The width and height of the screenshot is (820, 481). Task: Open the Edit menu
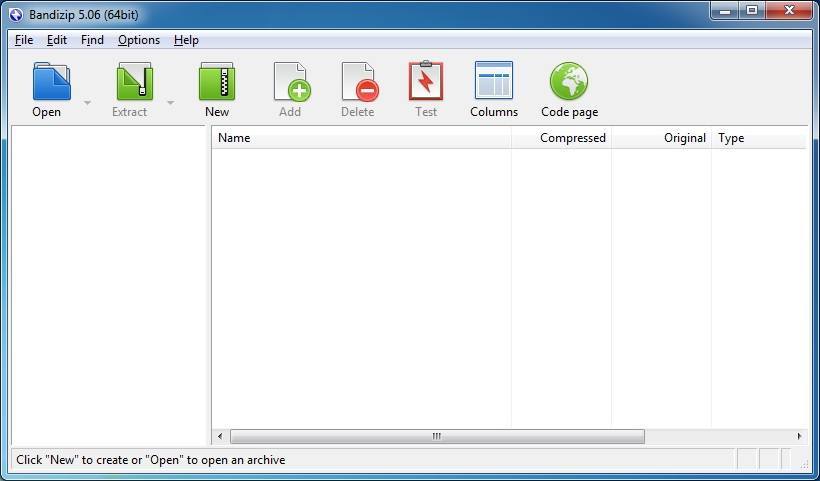pyautogui.click(x=57, y=40)
